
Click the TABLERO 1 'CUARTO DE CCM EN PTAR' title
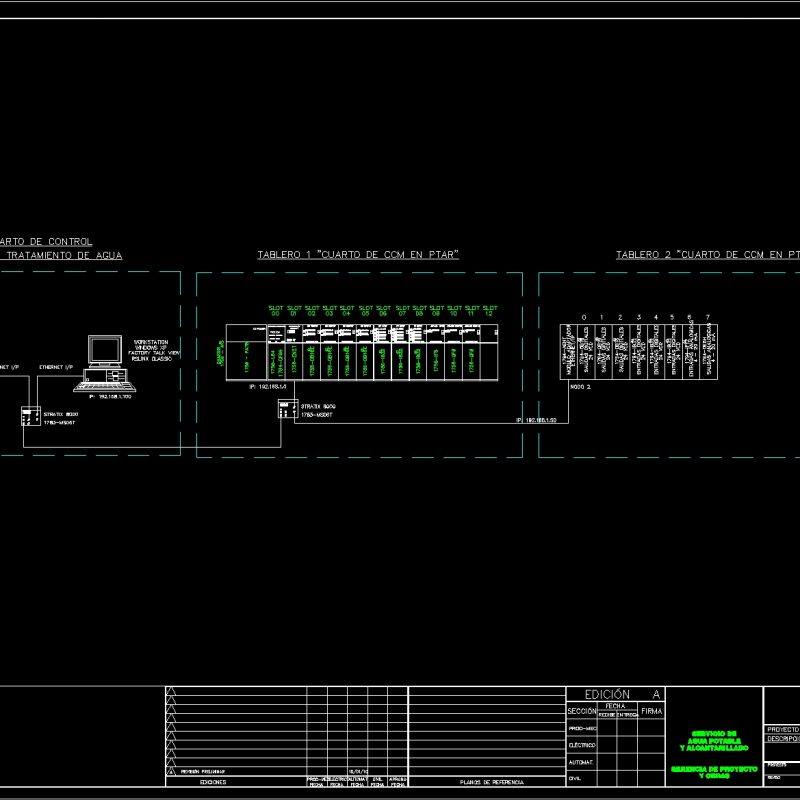coord(359,253)
